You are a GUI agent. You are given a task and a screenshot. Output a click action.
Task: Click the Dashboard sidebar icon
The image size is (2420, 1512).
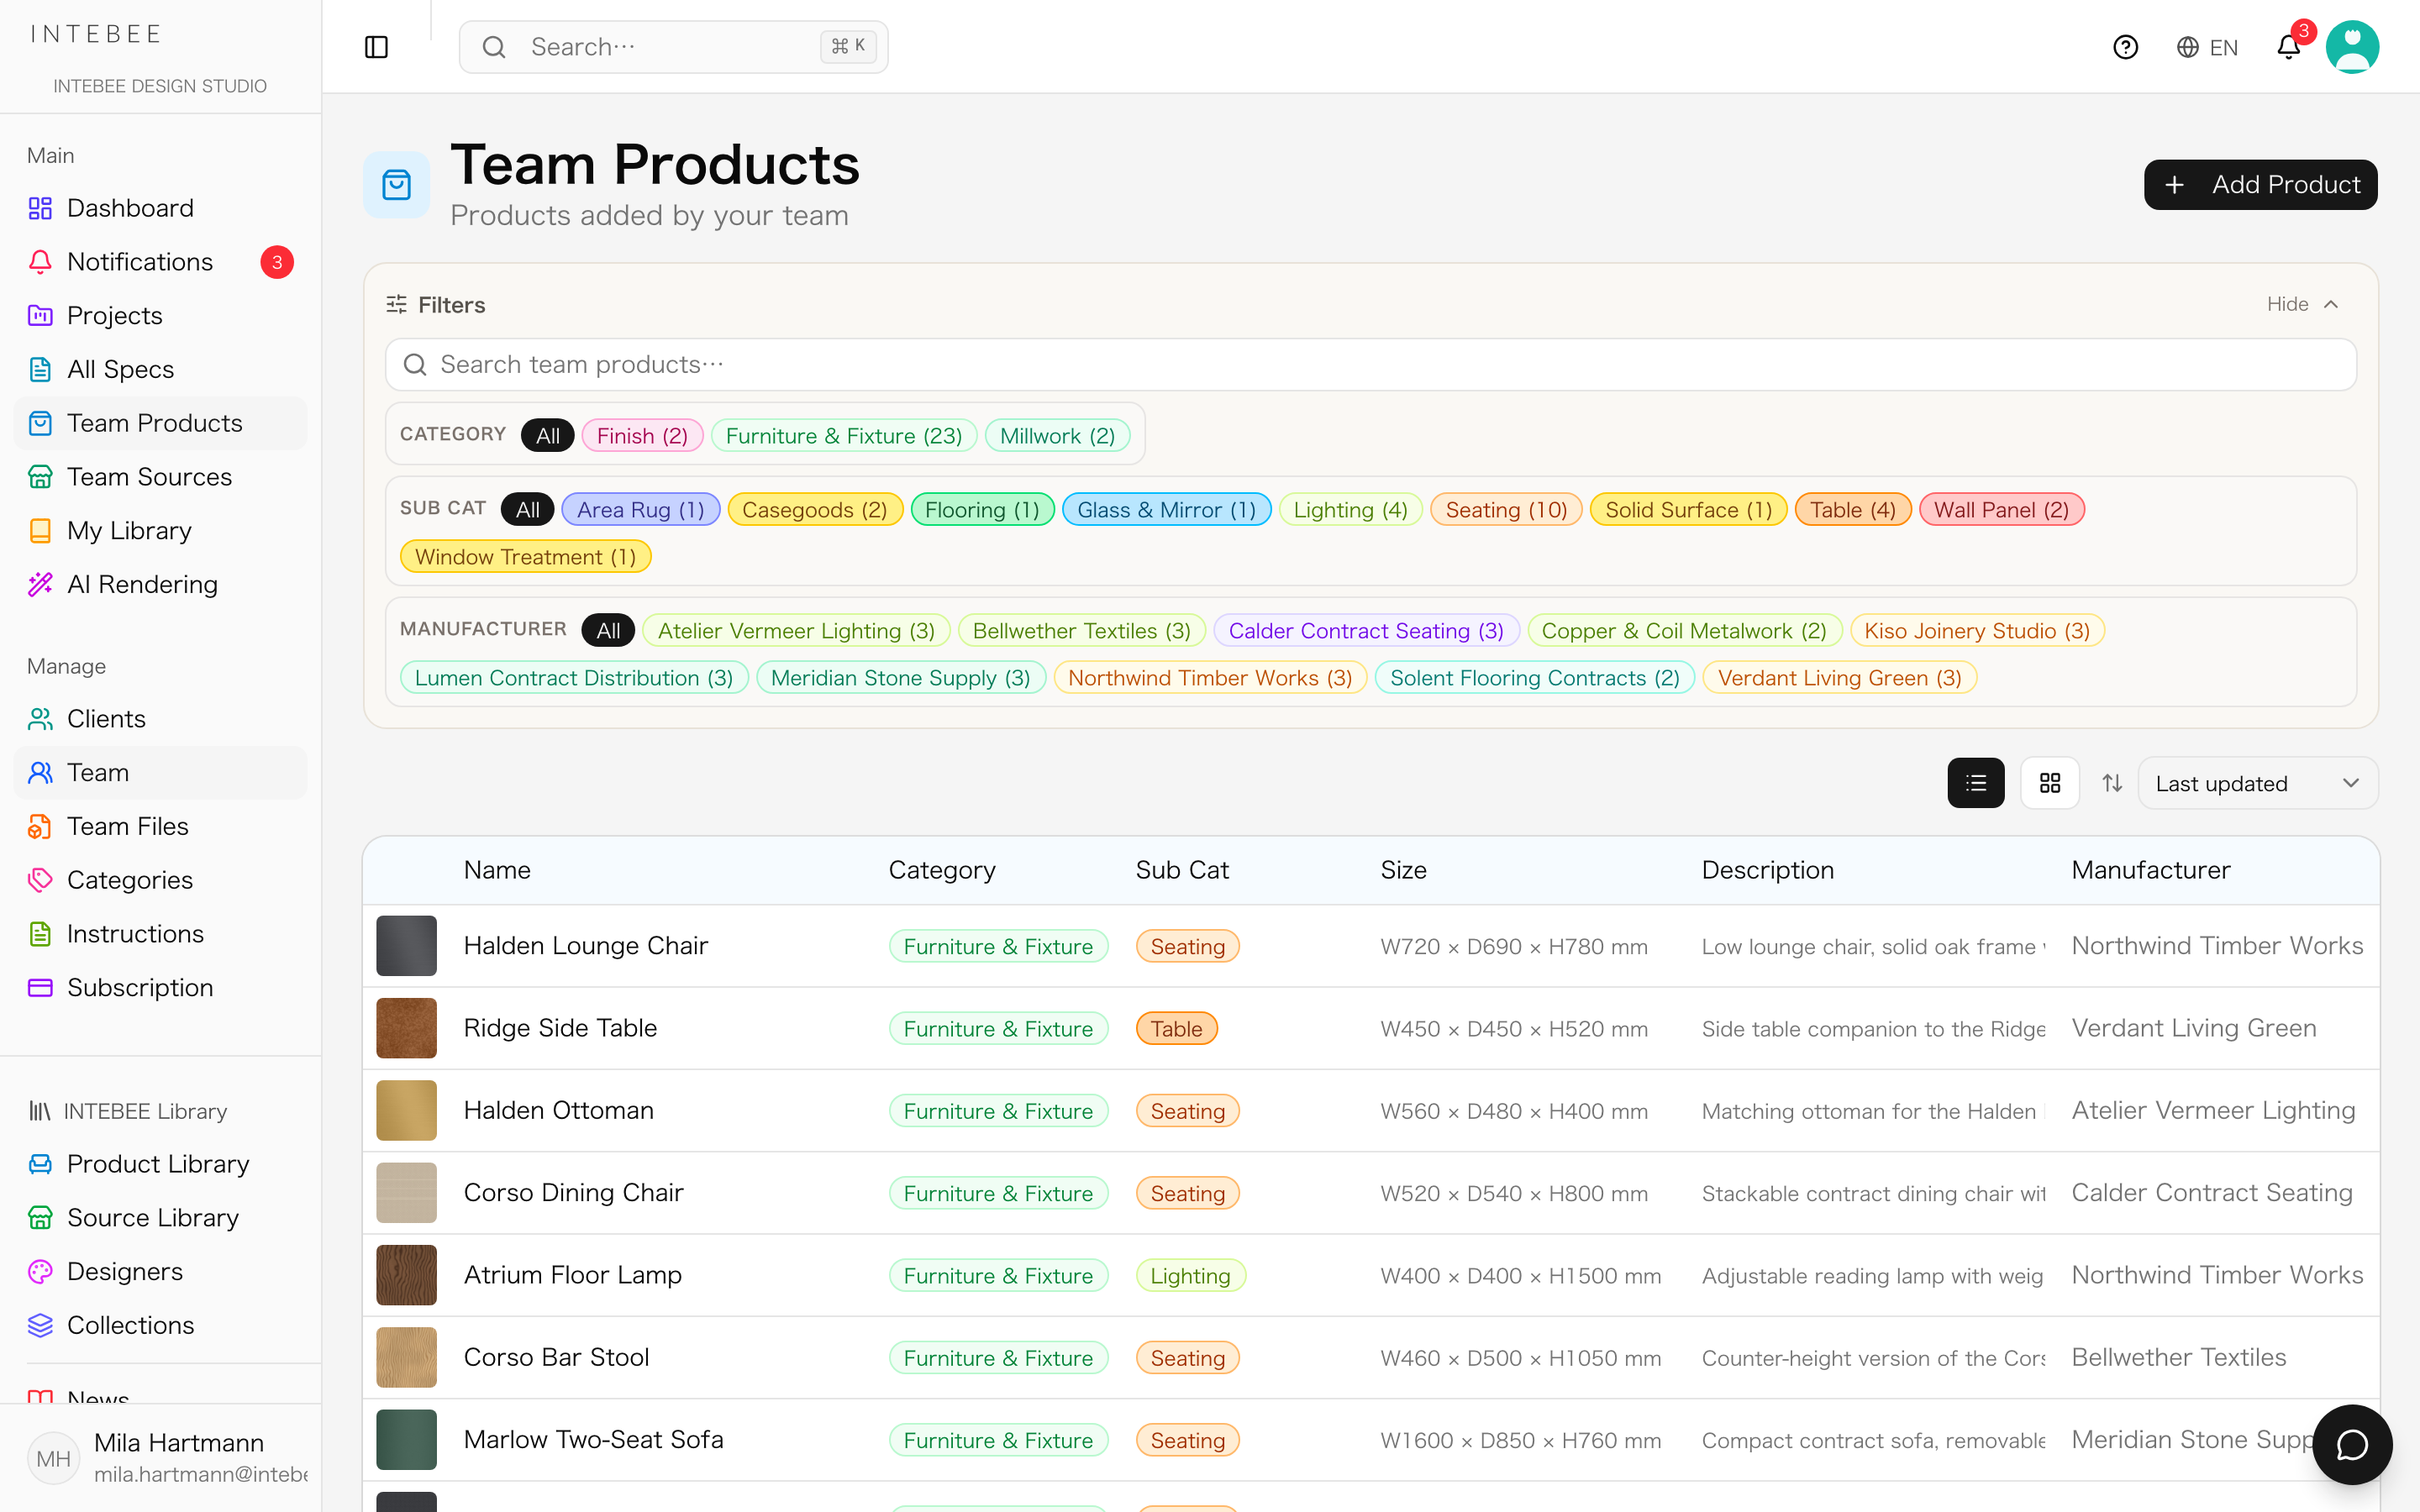(40, 208)
